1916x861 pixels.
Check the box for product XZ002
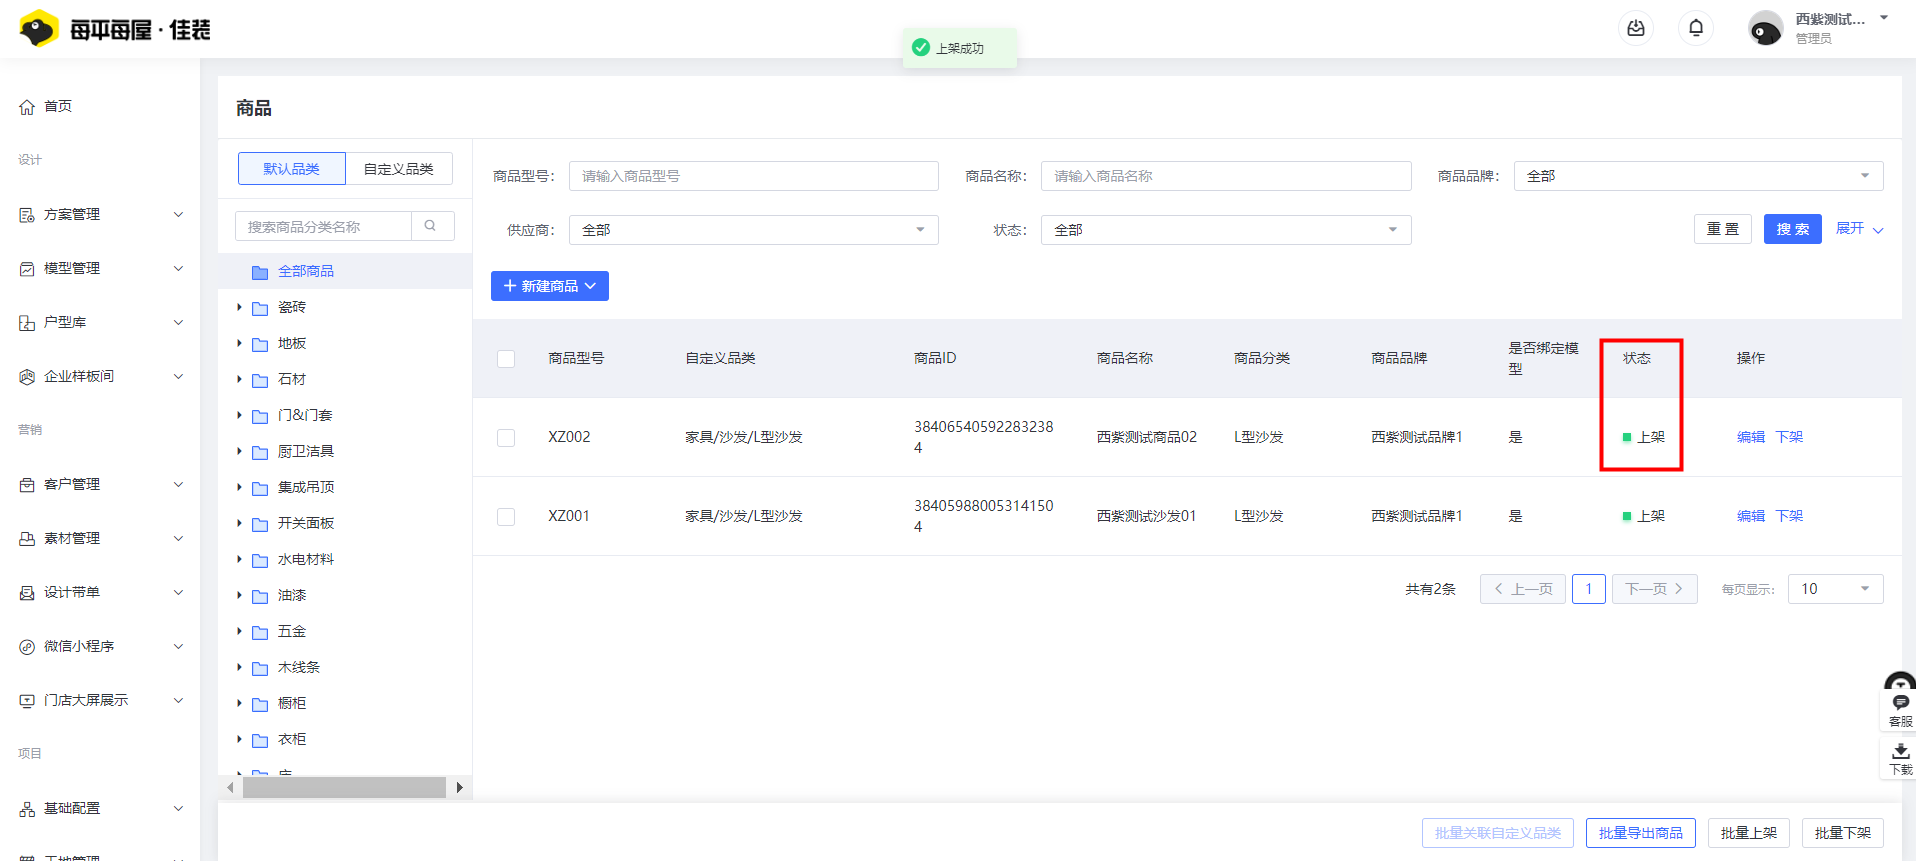[x=506, y=438]
